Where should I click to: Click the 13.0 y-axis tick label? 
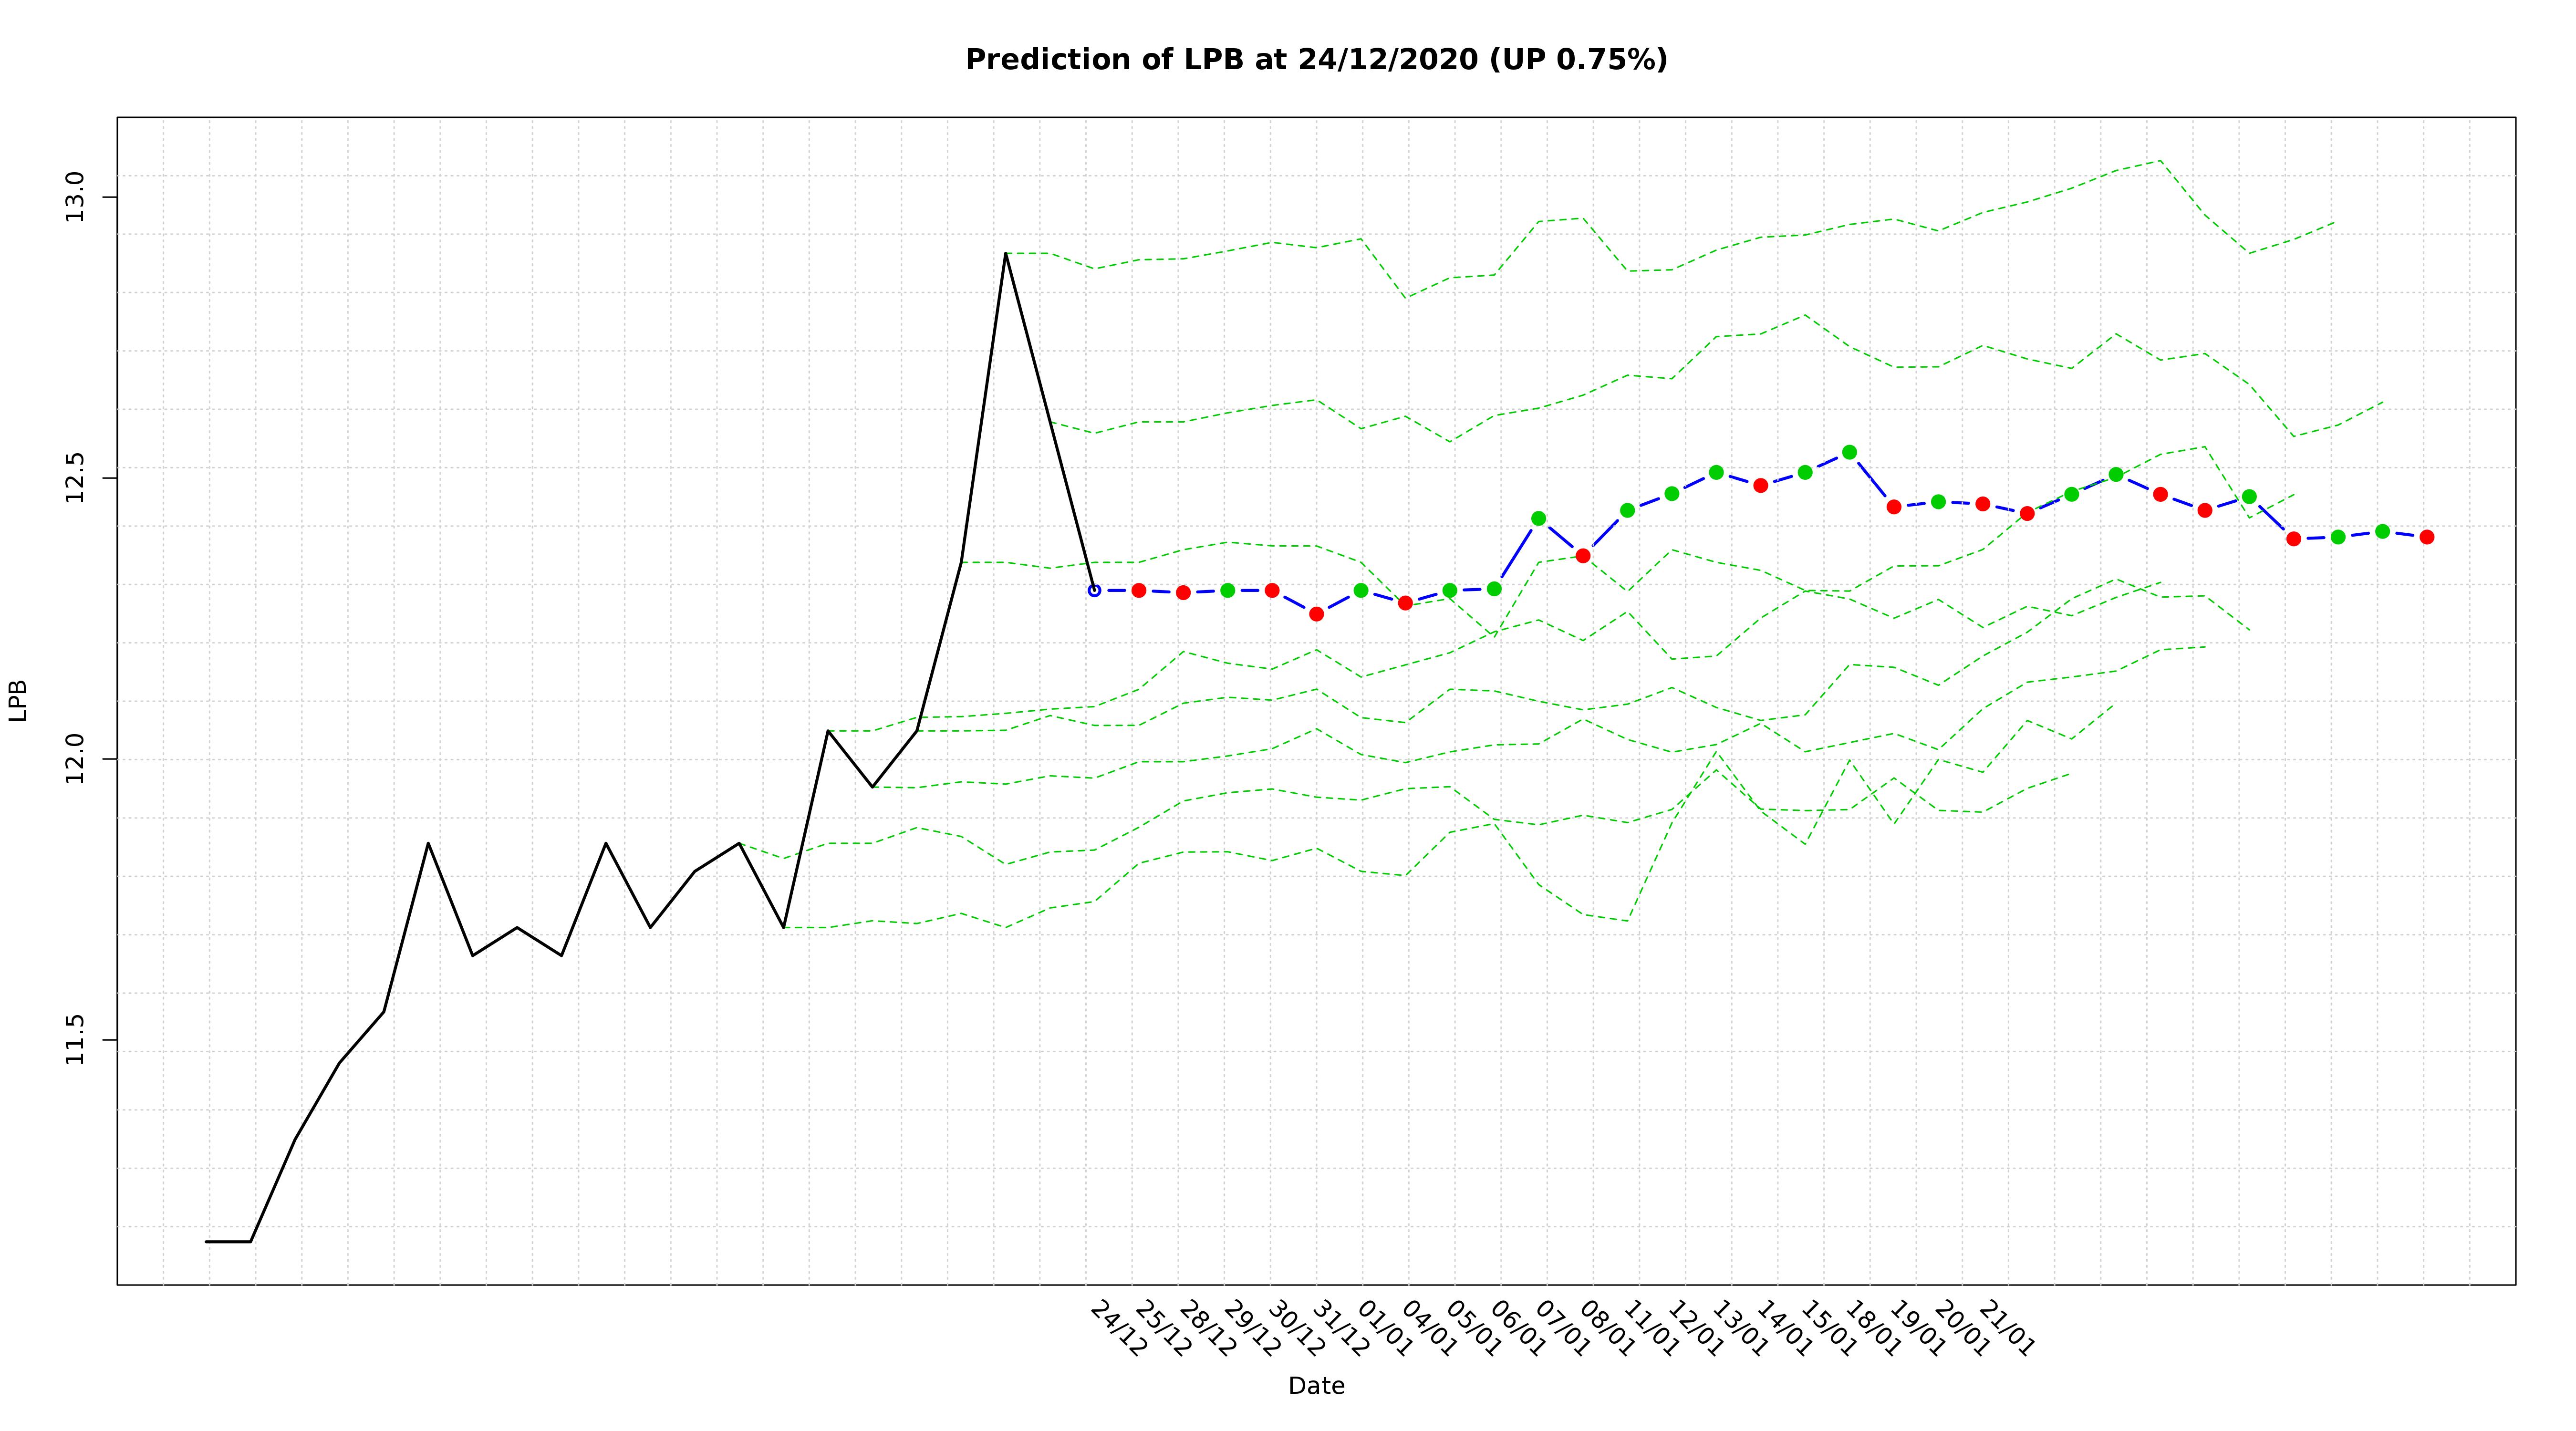[74, 197]
